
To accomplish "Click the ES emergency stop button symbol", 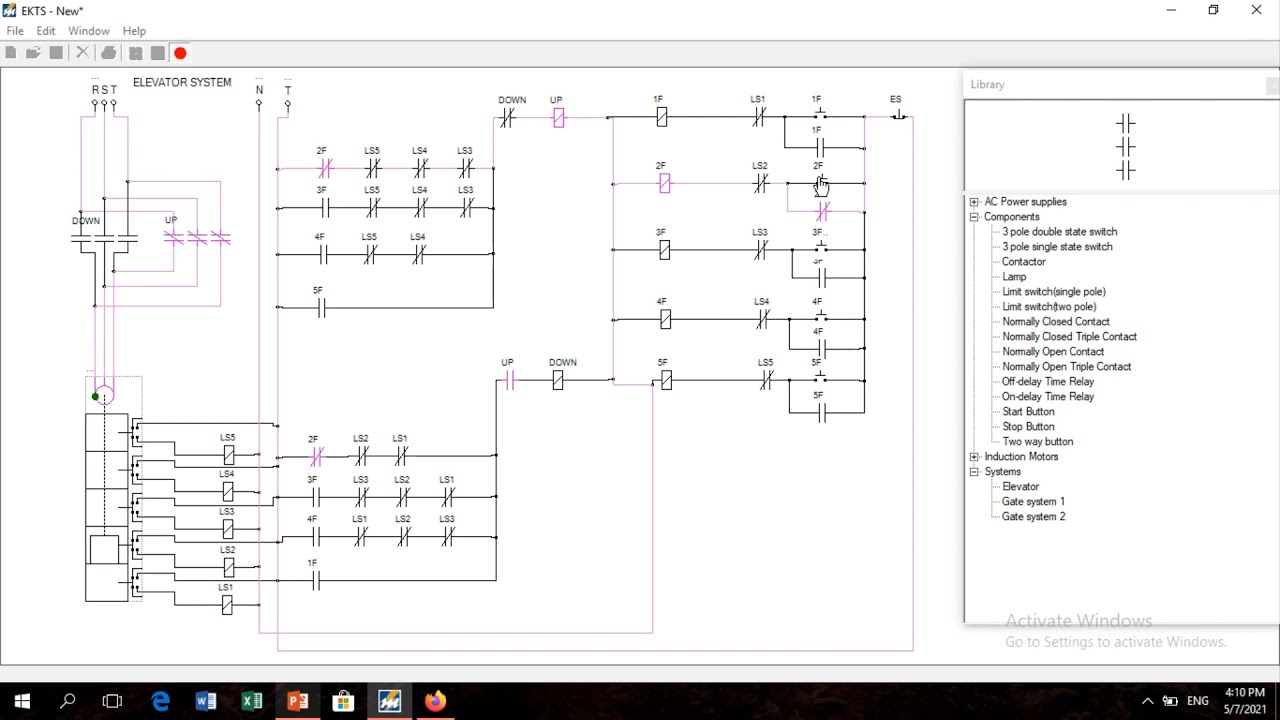I will pos(898,116).
